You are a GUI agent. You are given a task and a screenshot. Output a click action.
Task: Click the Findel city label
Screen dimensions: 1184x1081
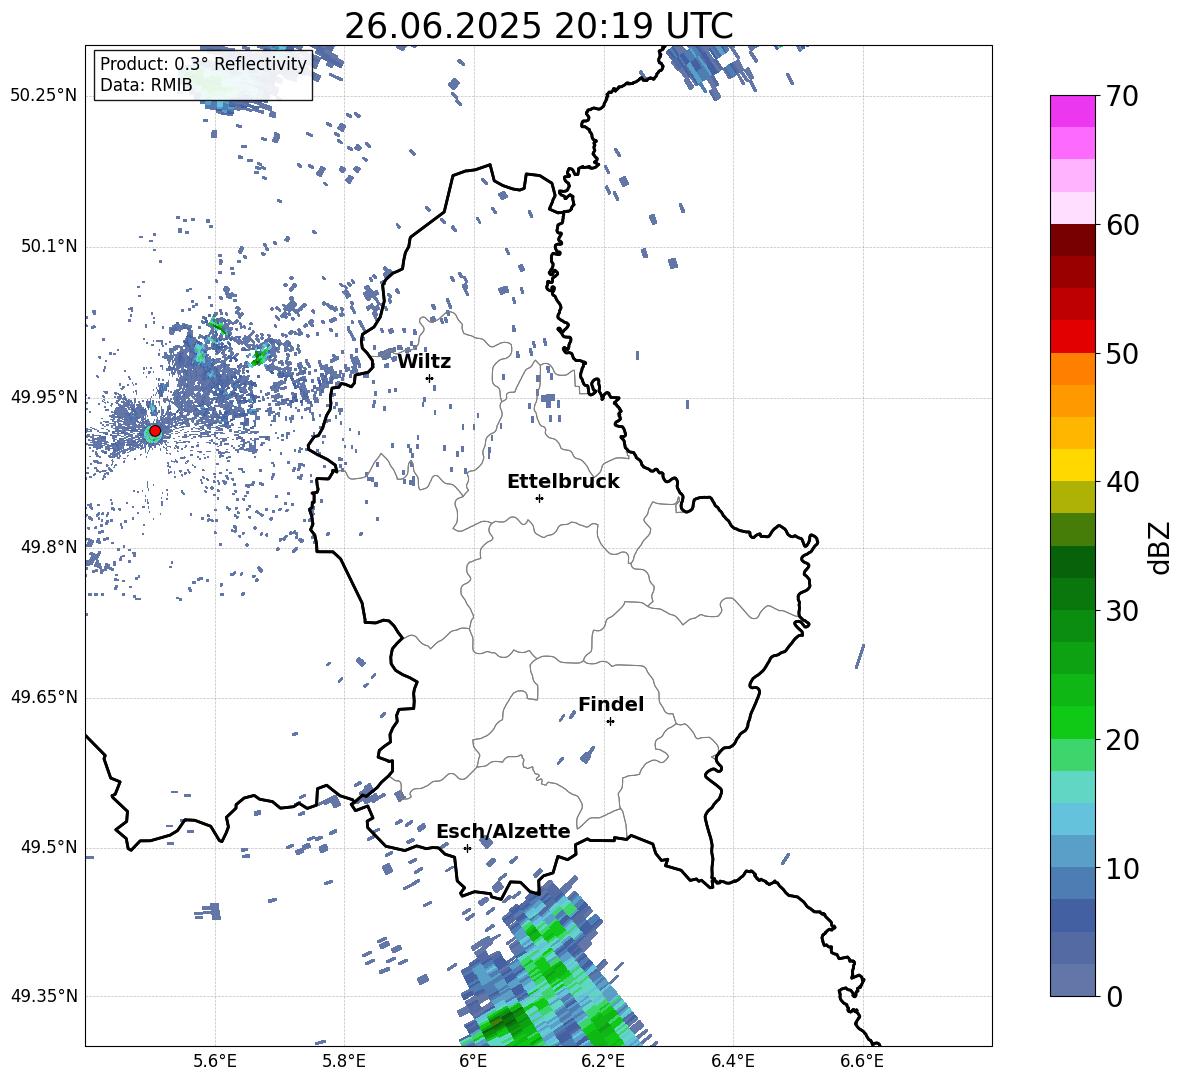(x=611, y=704)
